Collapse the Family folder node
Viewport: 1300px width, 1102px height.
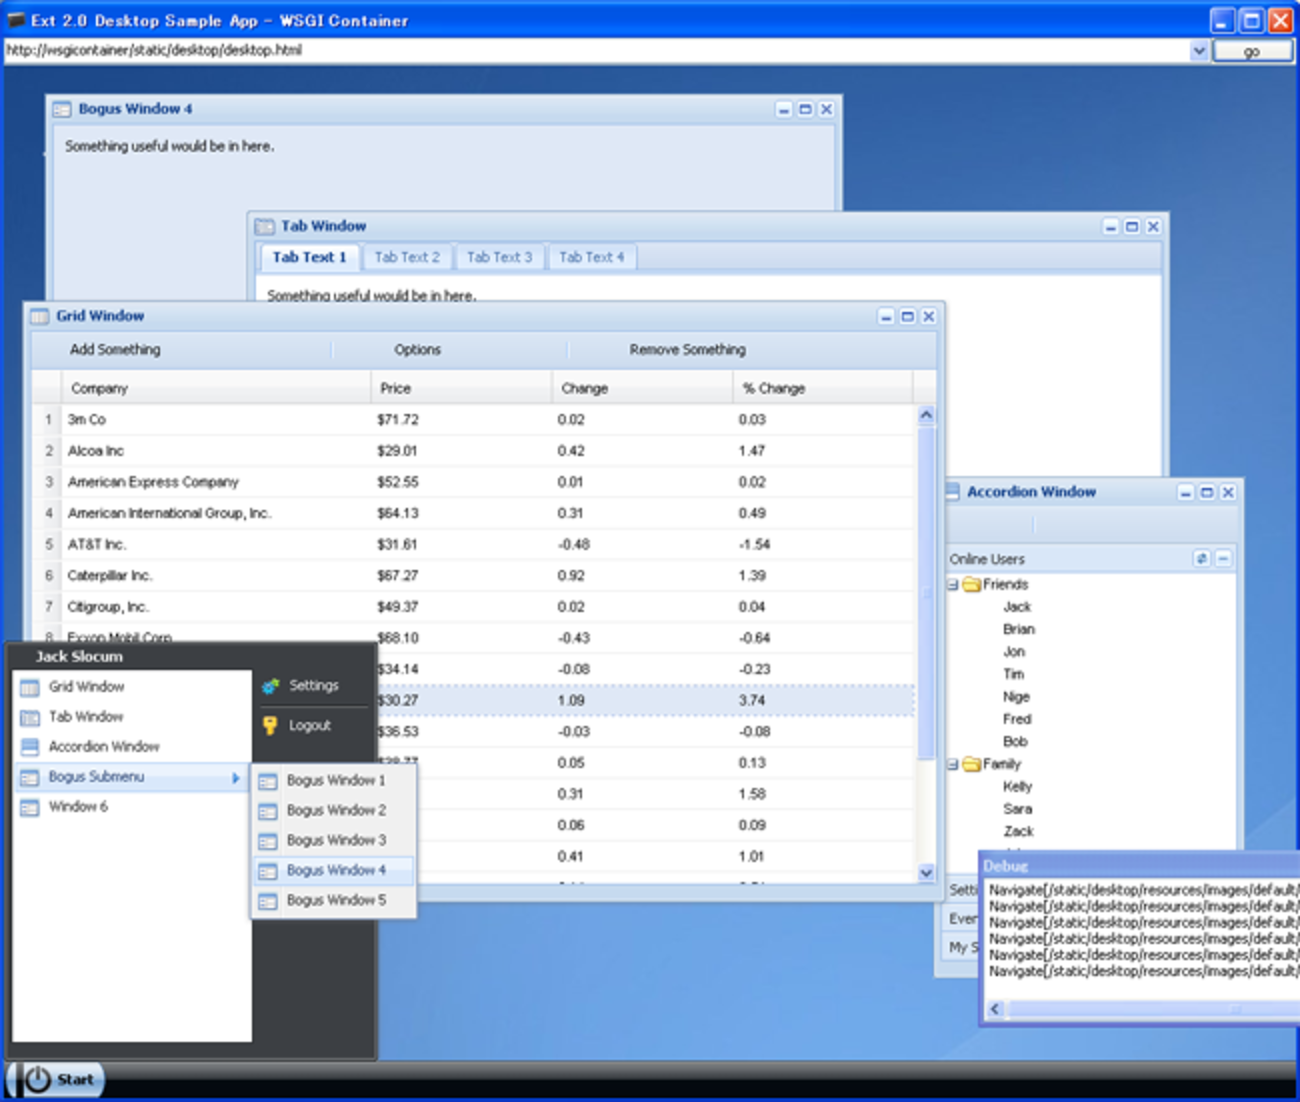953,765
